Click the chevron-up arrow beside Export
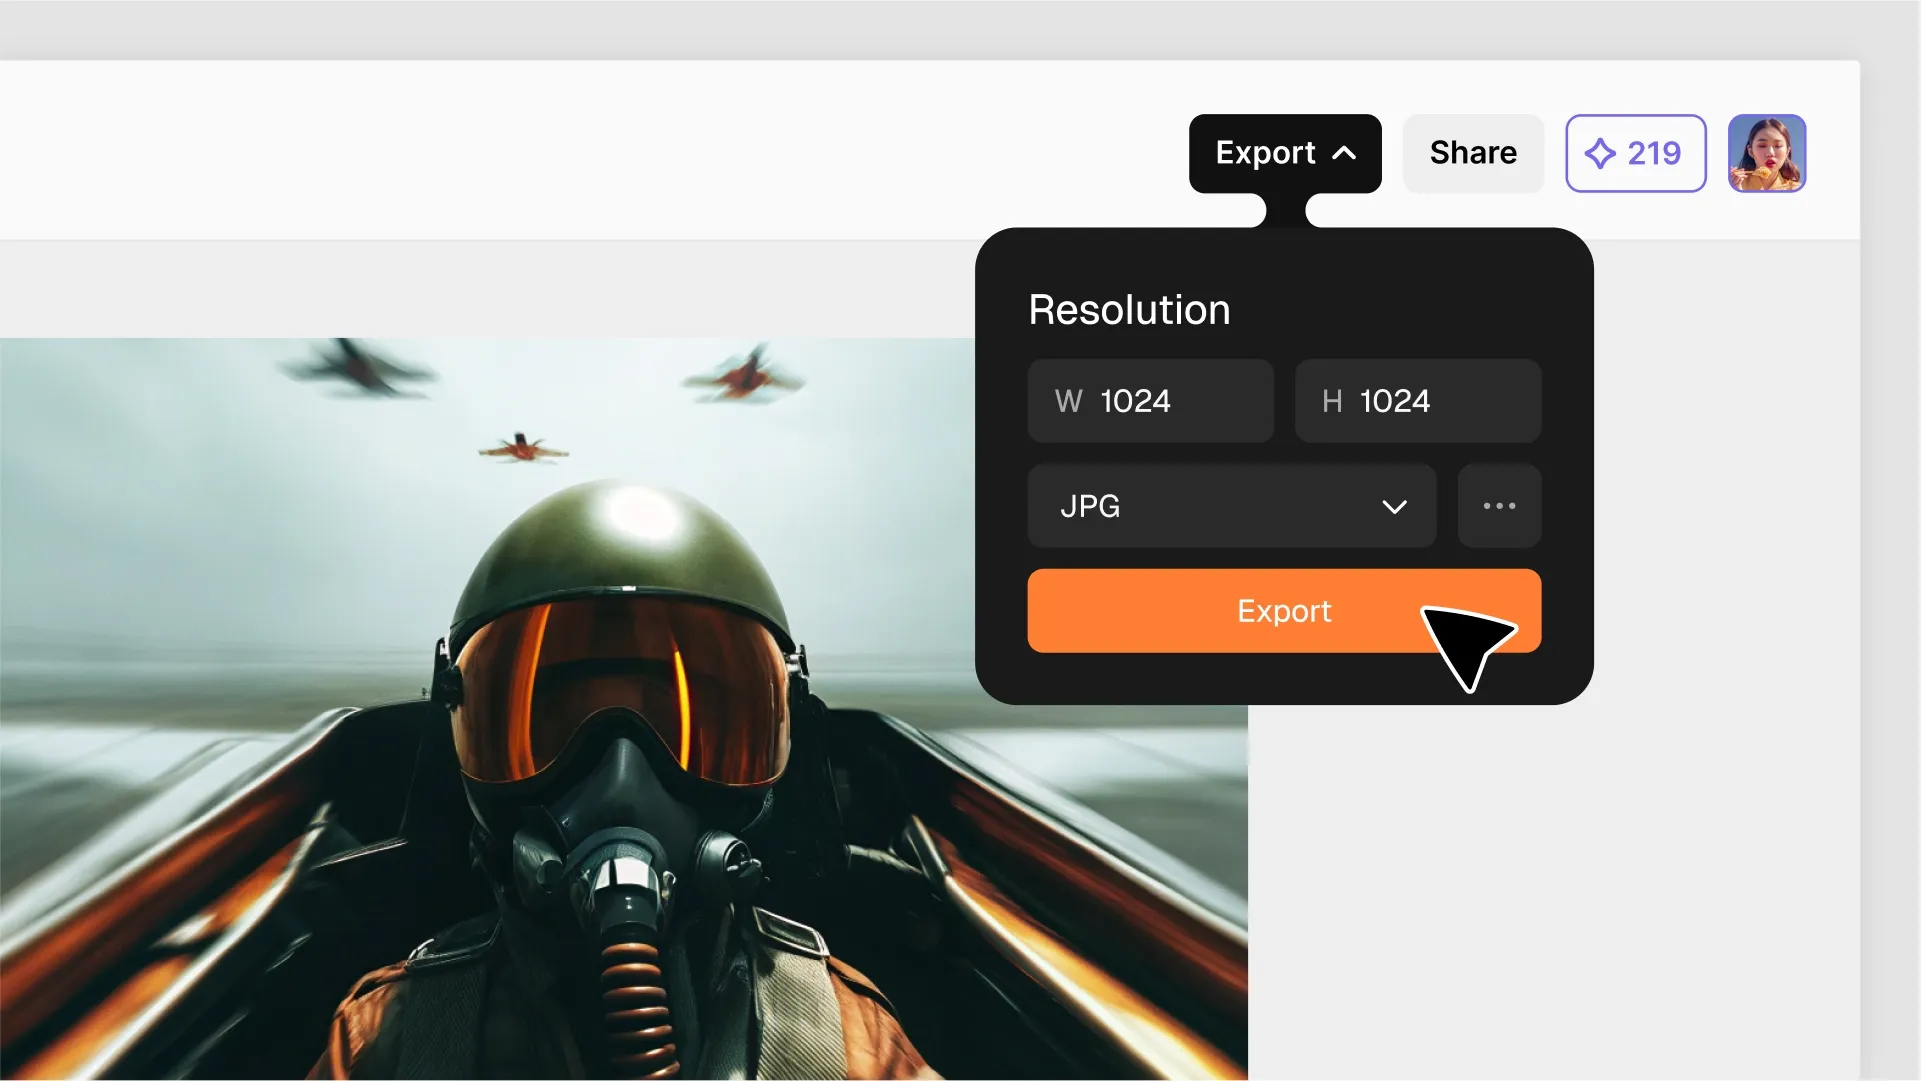Image resolution: width=1921 pixels, height=1081 pixels. click(x=1345, y=153)
